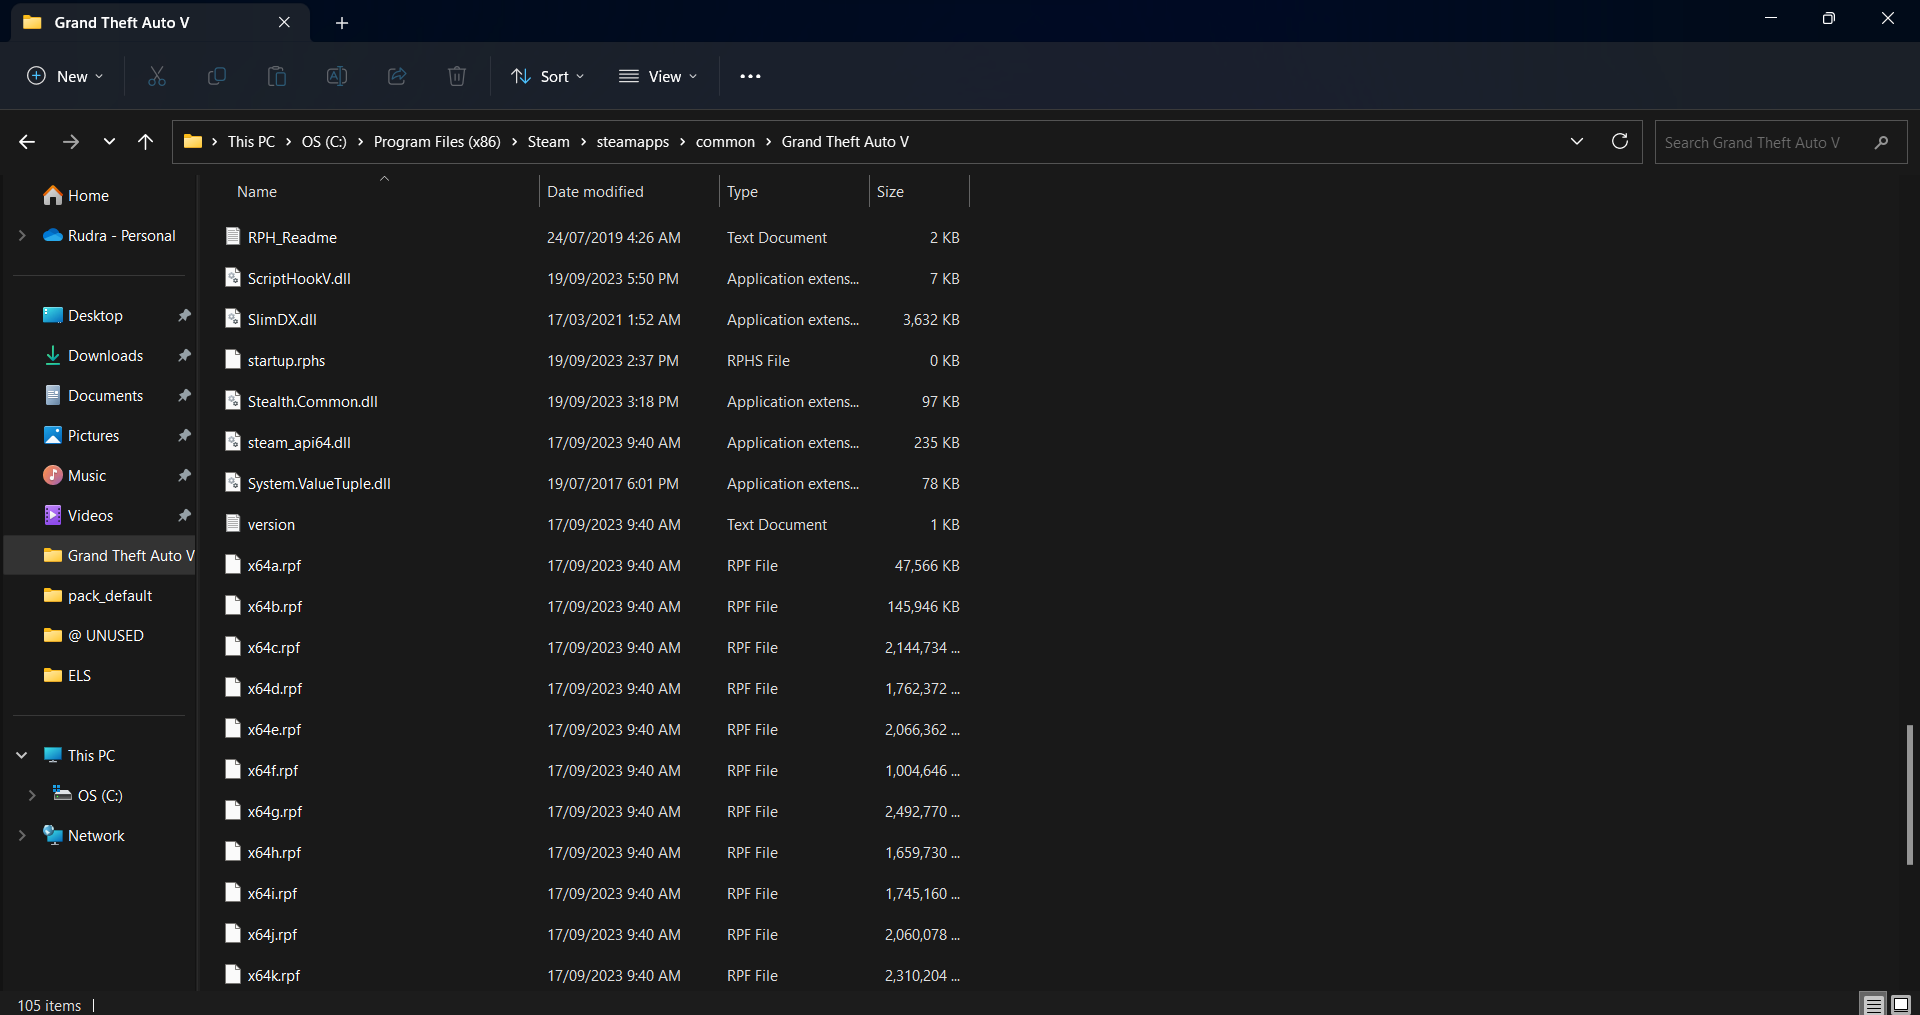The height and width of the screenshot is (1015, 1920).
Task: Add a new tab with plus button
Action: (x=342, y=22)
